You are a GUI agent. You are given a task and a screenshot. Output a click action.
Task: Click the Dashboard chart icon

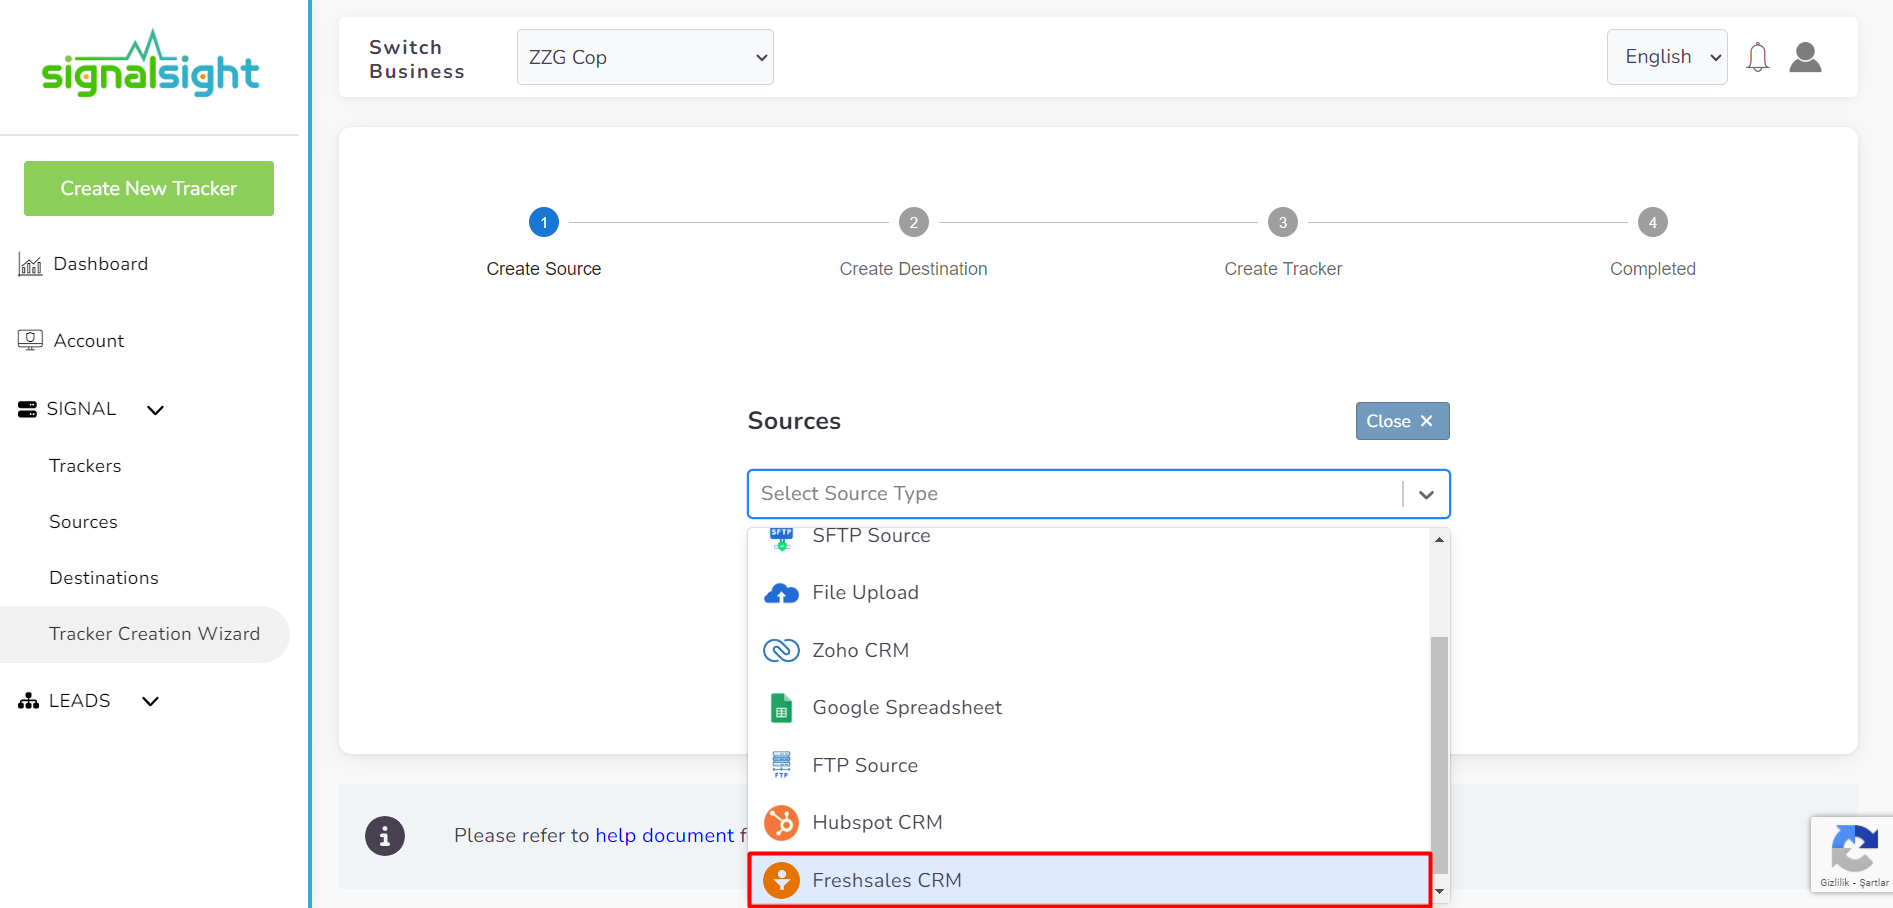(x=30, y=264)
